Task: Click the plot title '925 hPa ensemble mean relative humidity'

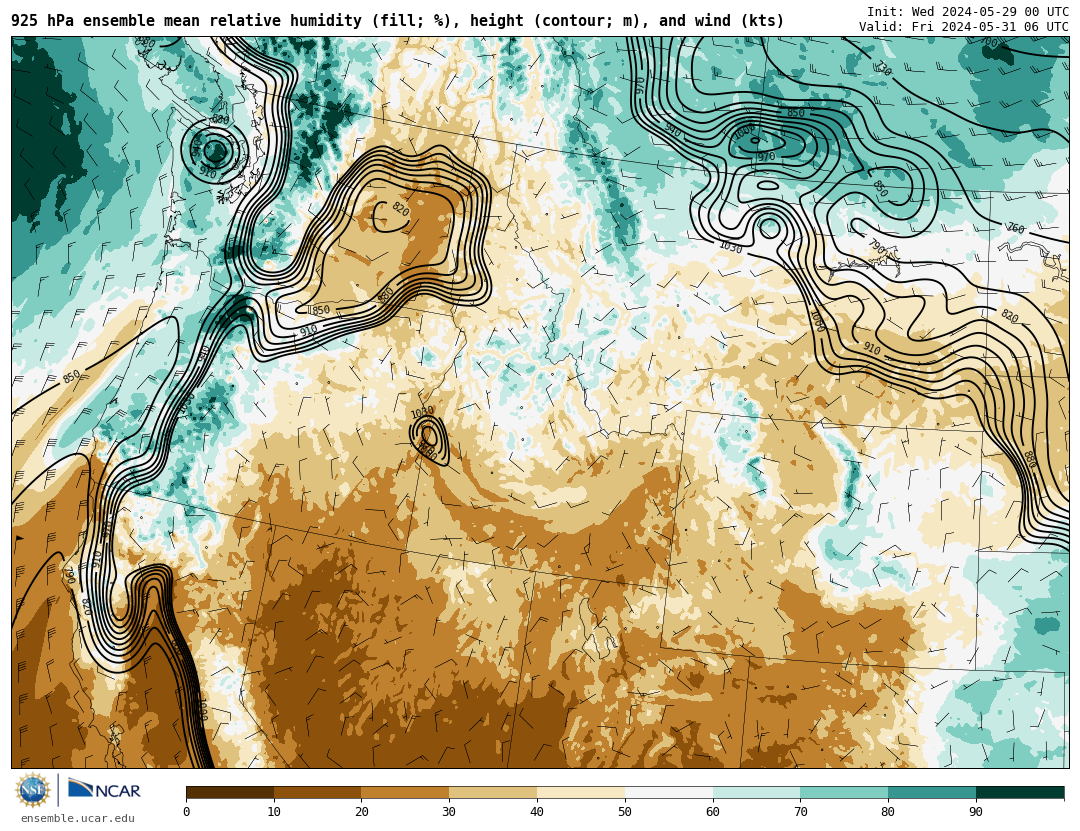Action: click(x=186, y=21)
